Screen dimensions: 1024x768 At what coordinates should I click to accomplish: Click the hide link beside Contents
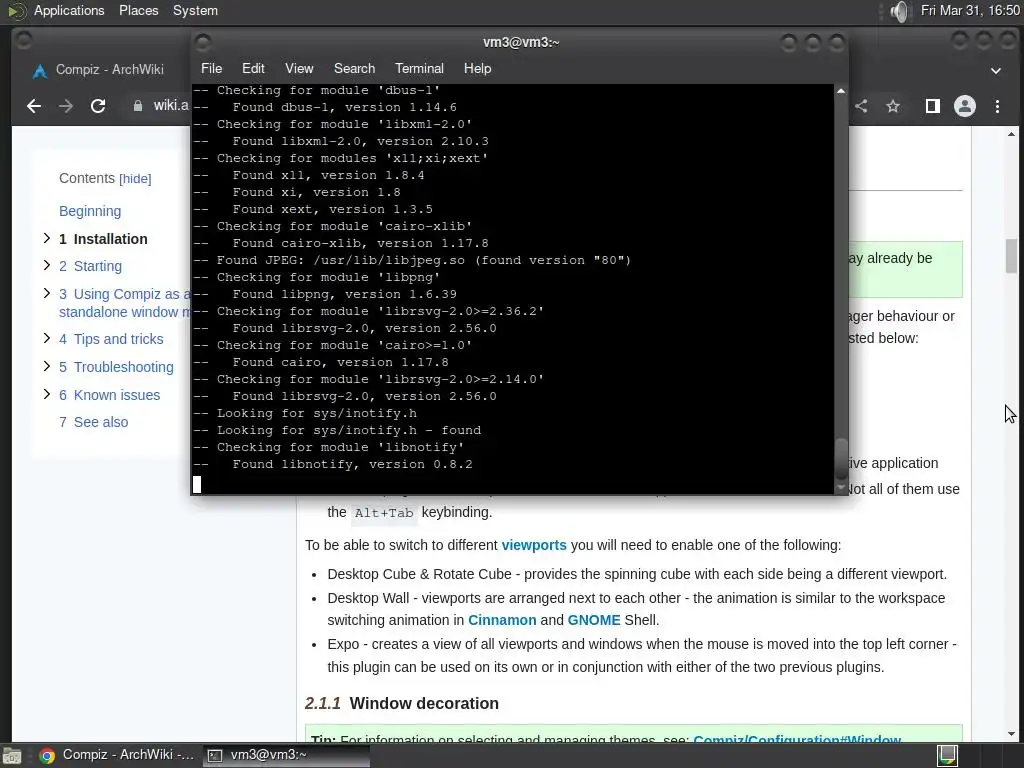pyautogui.click(x=135, y=179)
